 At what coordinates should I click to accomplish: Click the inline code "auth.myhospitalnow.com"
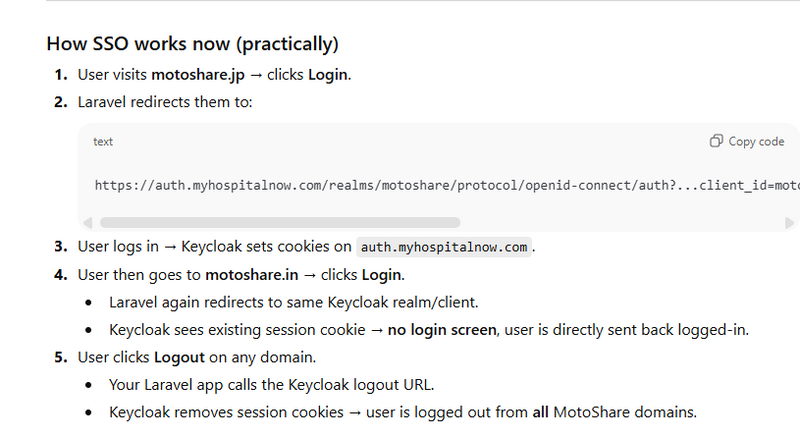pyautogui.click(x=445, y=247)
